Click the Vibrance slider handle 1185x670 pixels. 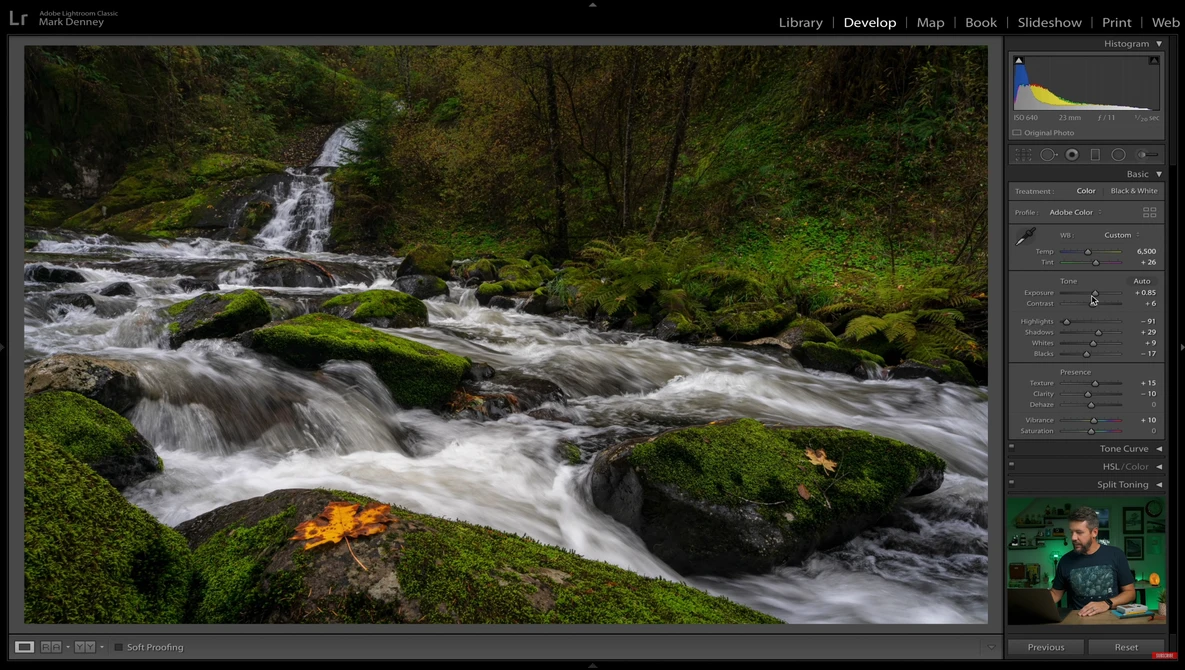coord(1094,420)
